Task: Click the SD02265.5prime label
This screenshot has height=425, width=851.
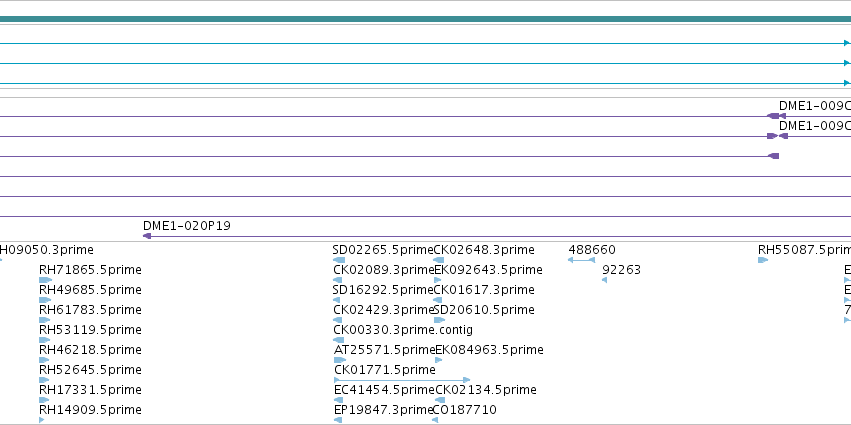Action: pos(383,250)
